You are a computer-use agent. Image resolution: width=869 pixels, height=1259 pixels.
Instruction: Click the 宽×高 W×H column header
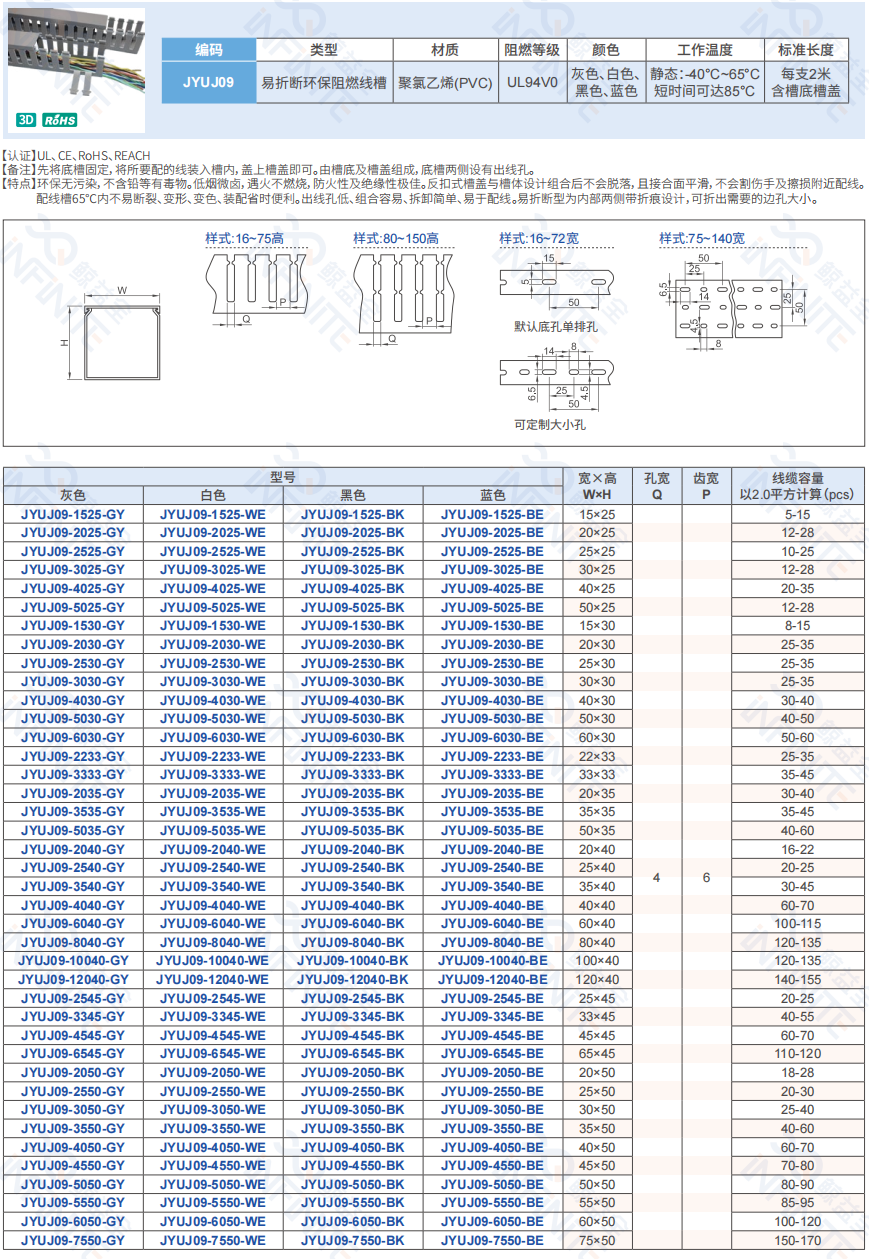(598, 486)
